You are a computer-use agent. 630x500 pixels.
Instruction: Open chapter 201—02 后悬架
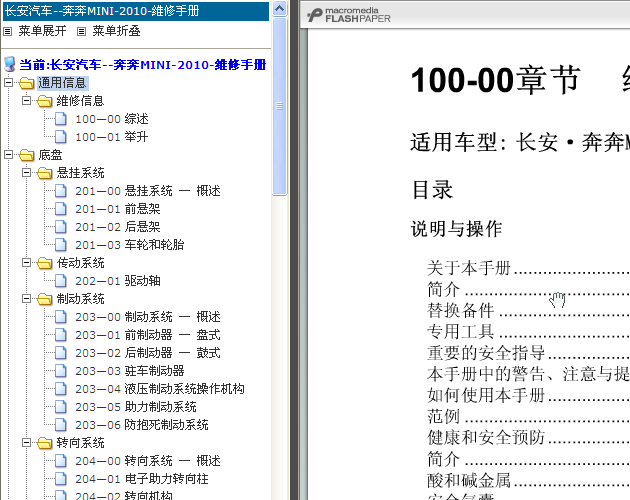coord(118,227)
